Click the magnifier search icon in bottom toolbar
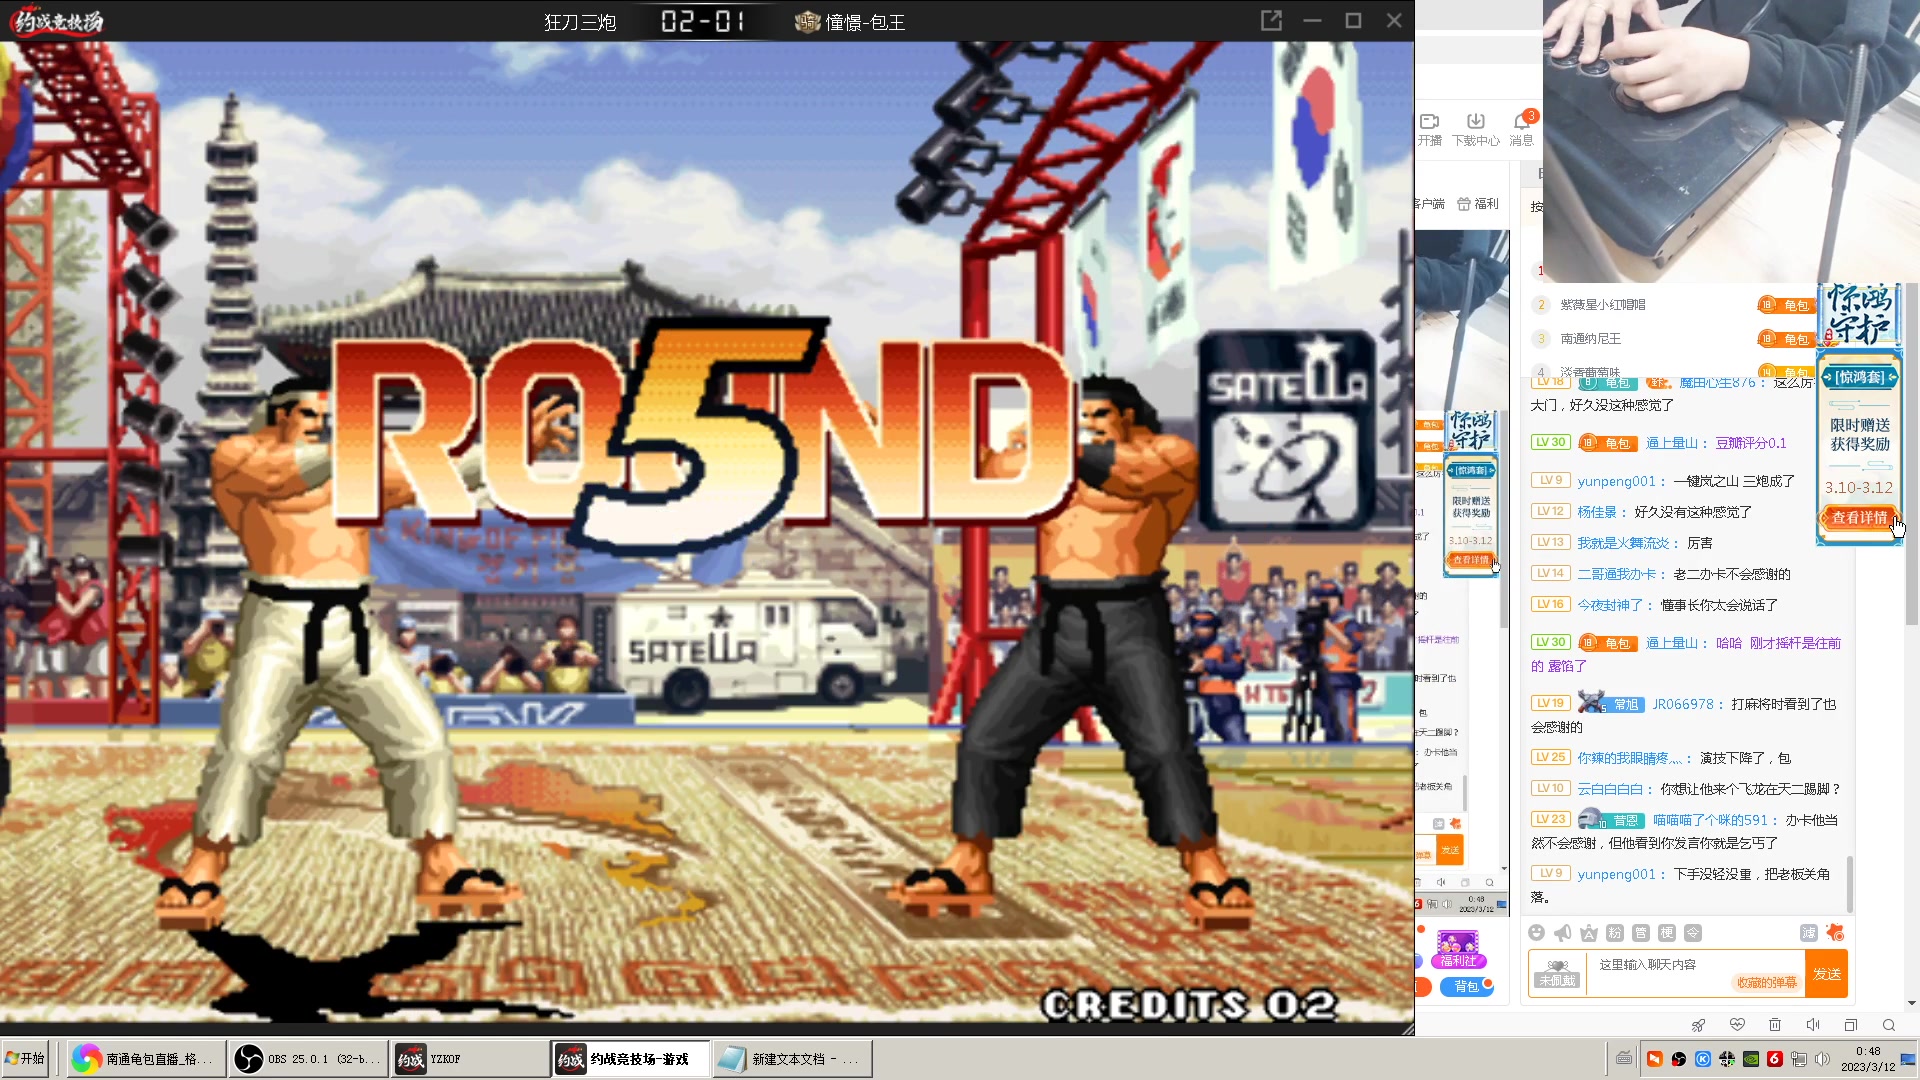Viewport: 1920px width, 1080px height. [1889, 1025]
